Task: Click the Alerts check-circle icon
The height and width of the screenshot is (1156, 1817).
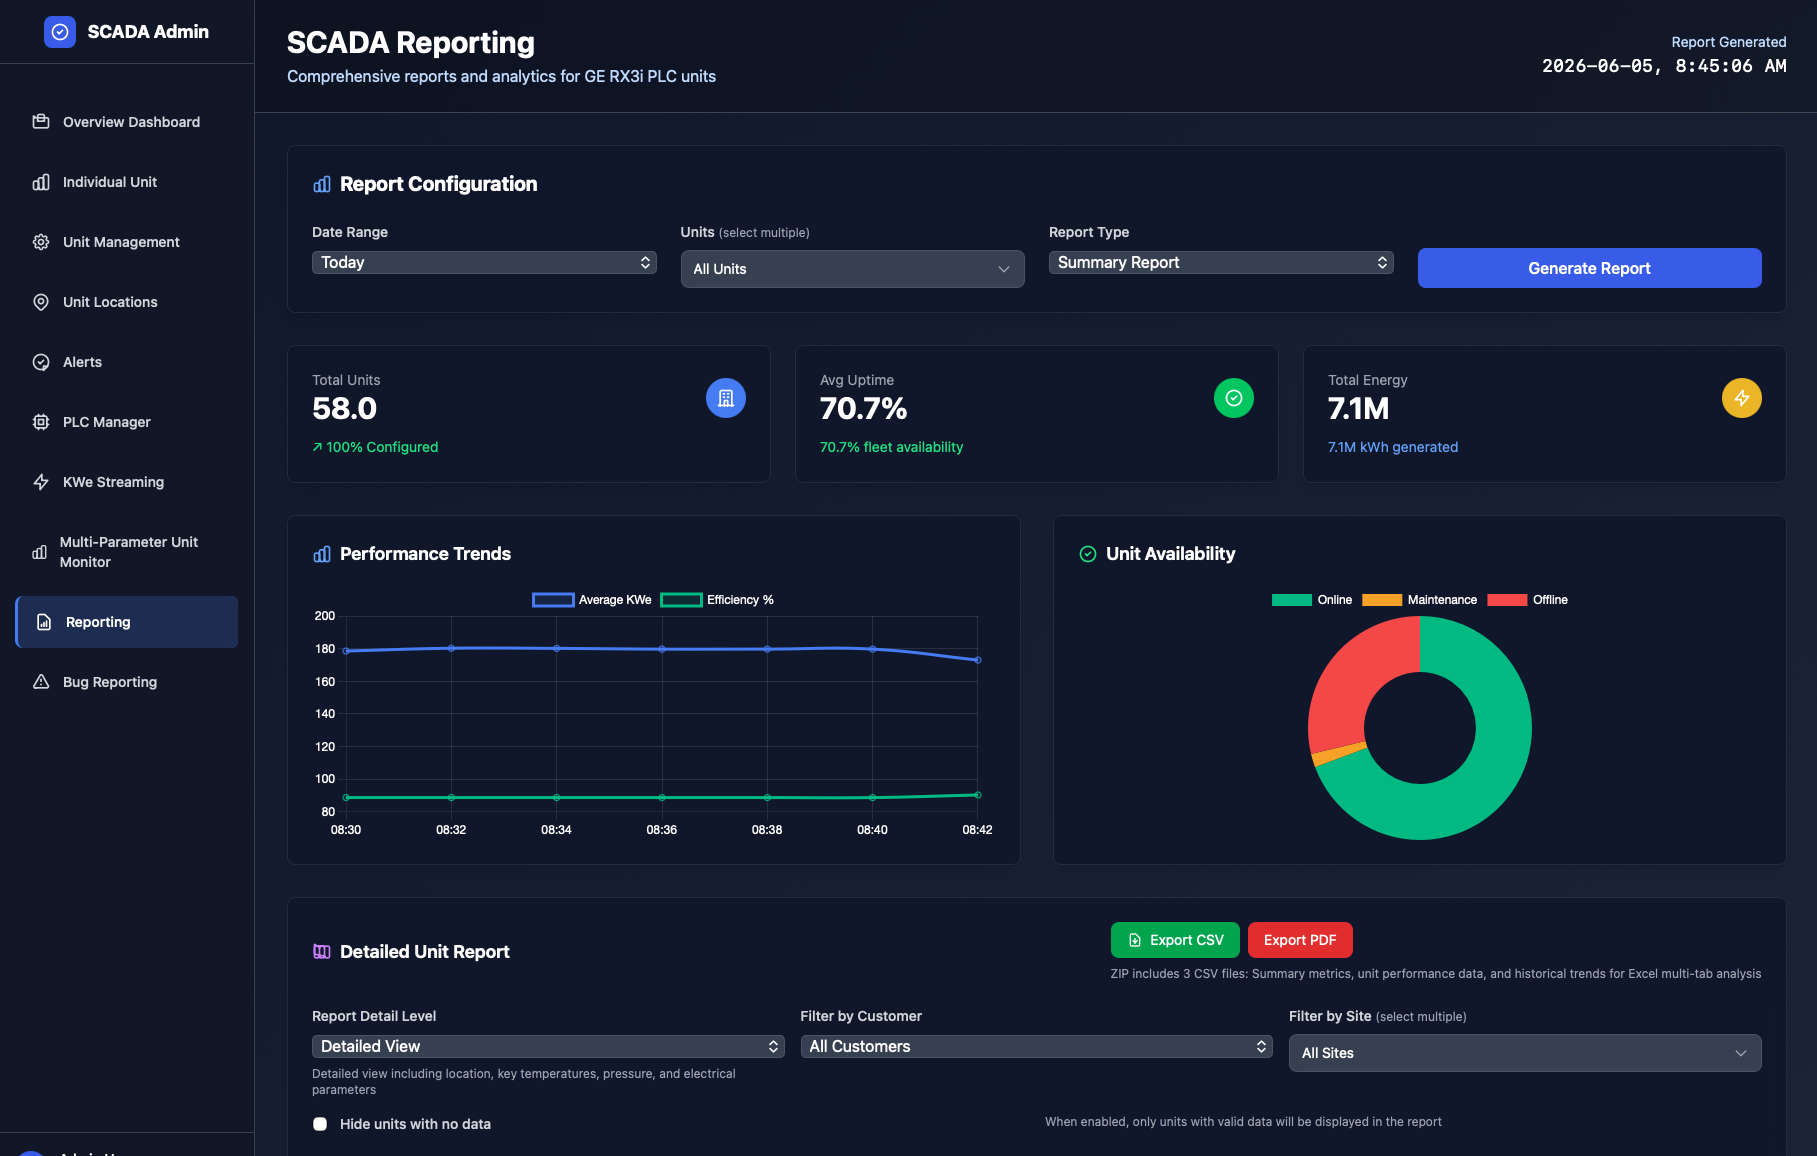Action: coord(41,362)
